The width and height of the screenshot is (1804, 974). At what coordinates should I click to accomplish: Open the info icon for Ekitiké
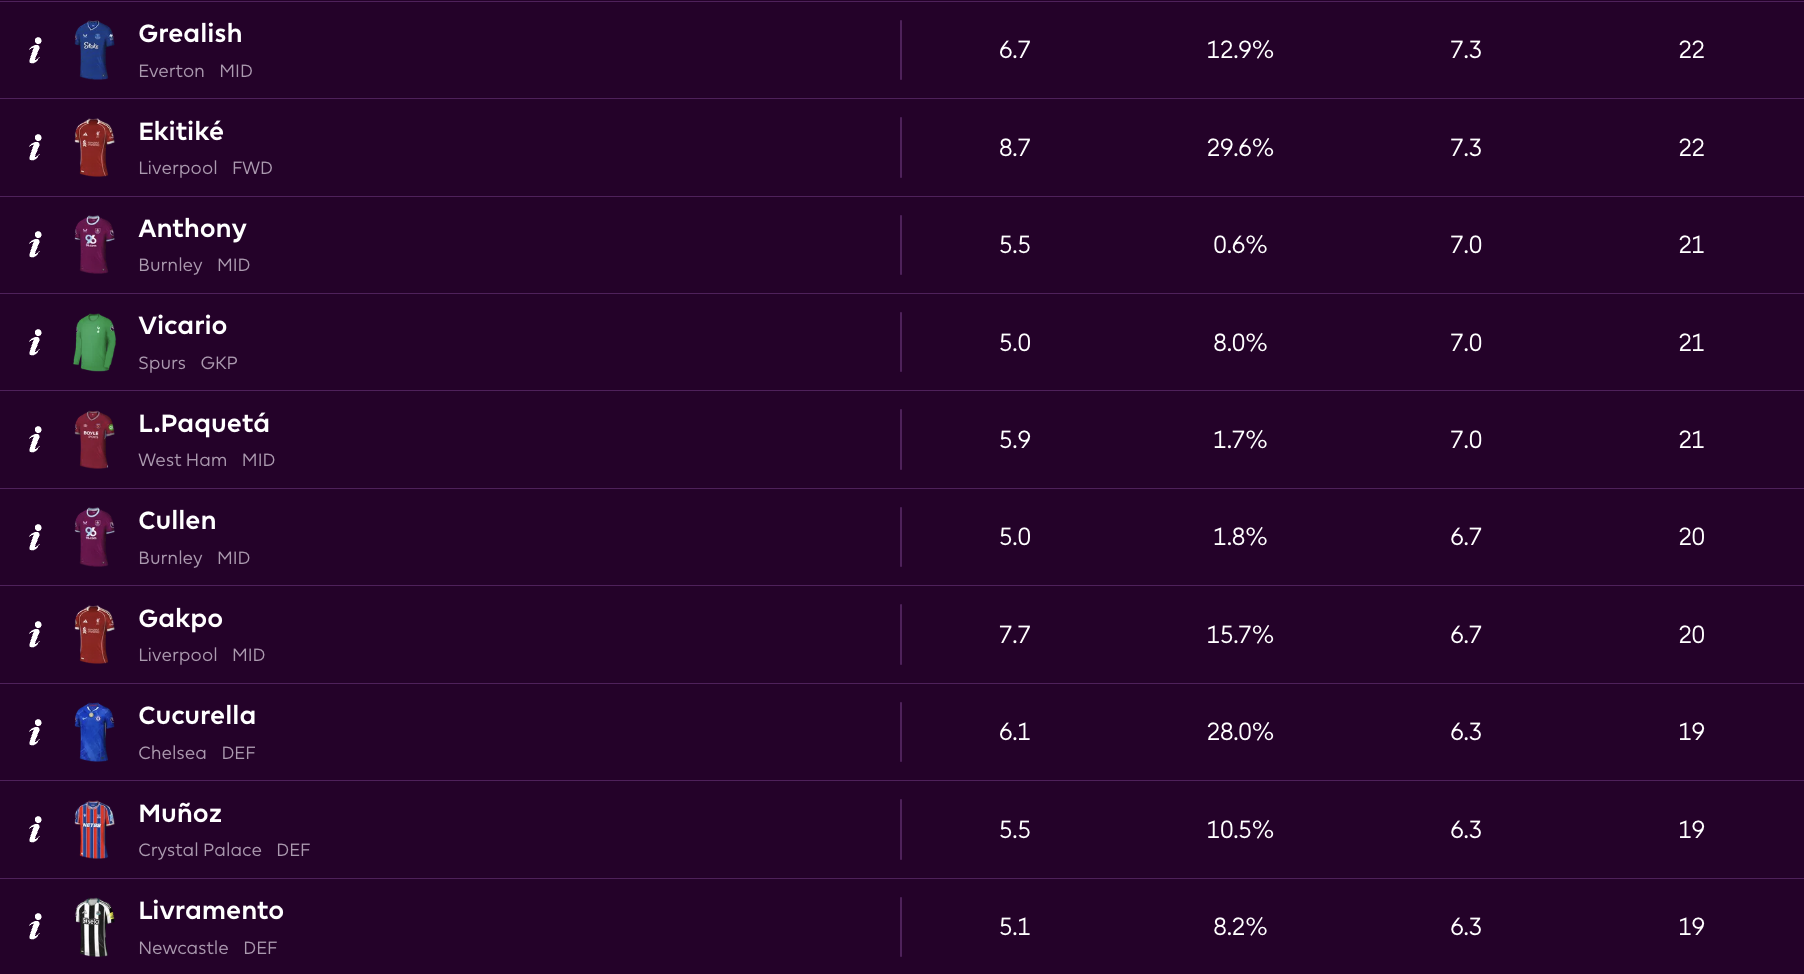[35, 148]
